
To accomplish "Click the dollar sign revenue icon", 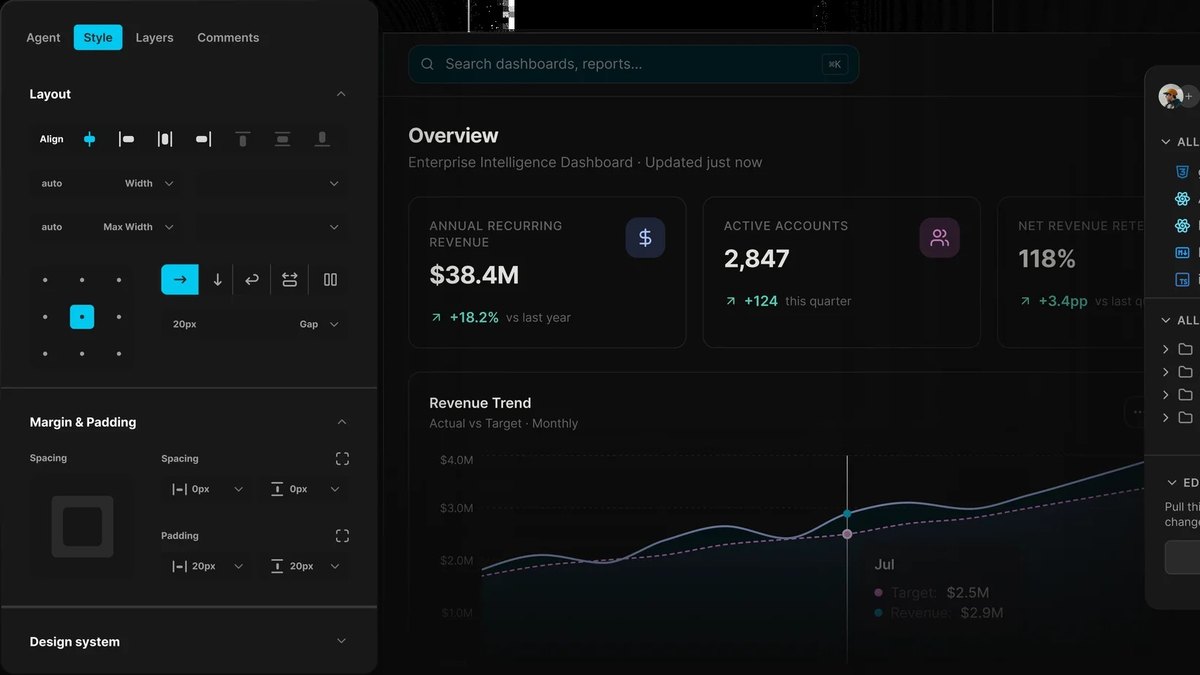I will (645, 238).
